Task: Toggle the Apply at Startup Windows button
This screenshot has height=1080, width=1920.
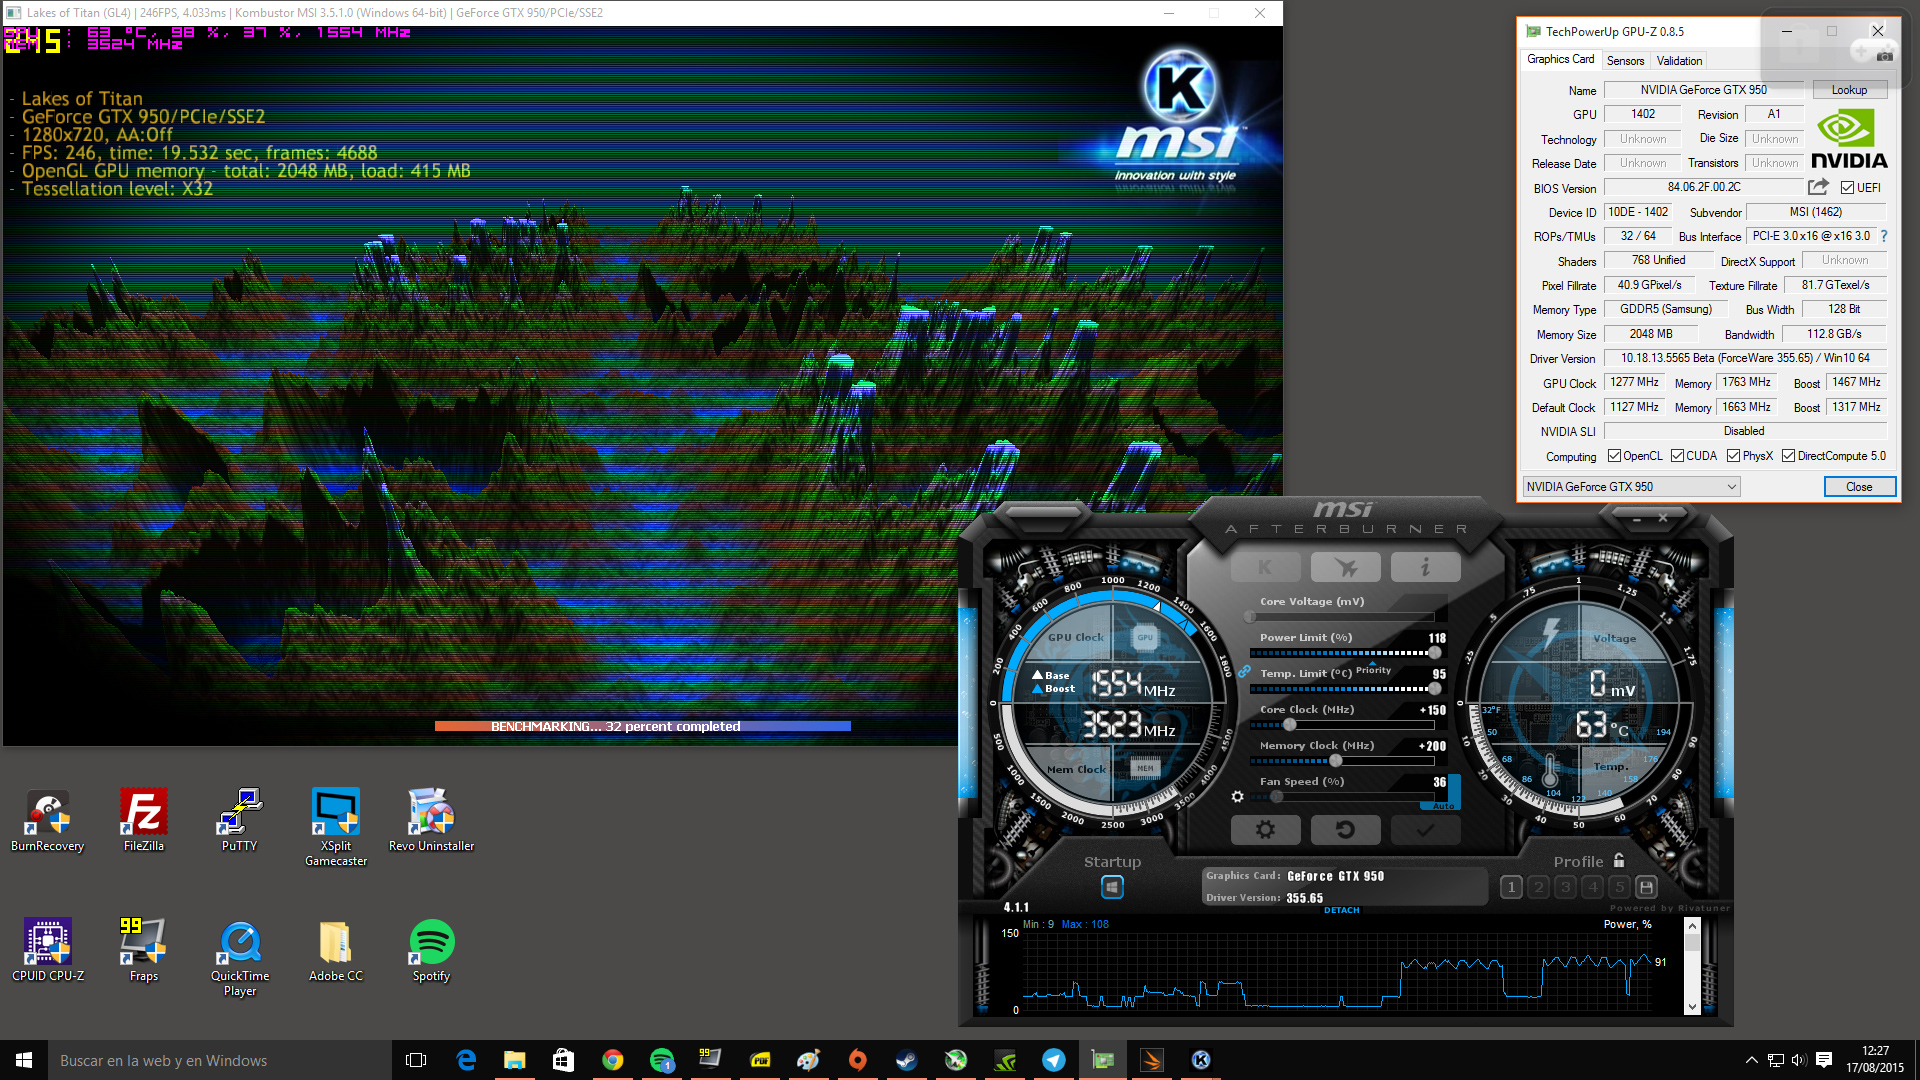Action: click(x=1112, y=887)
